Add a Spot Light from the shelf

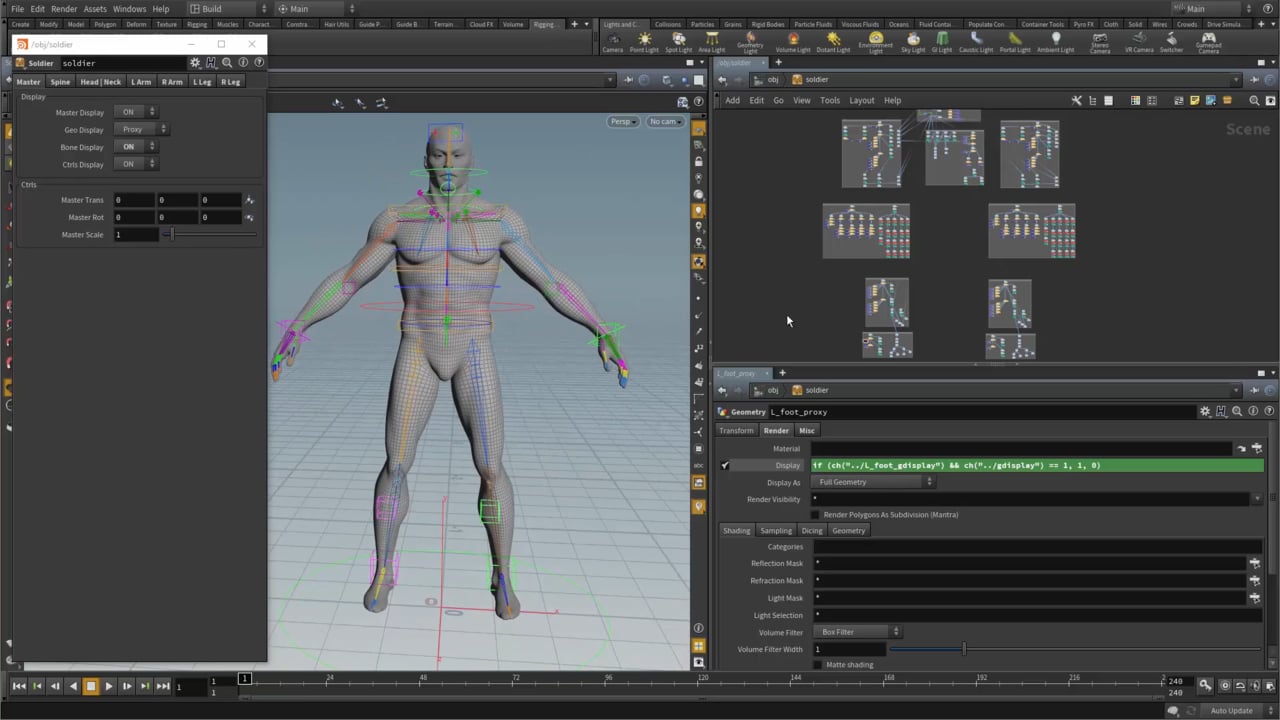coord(678,42)
